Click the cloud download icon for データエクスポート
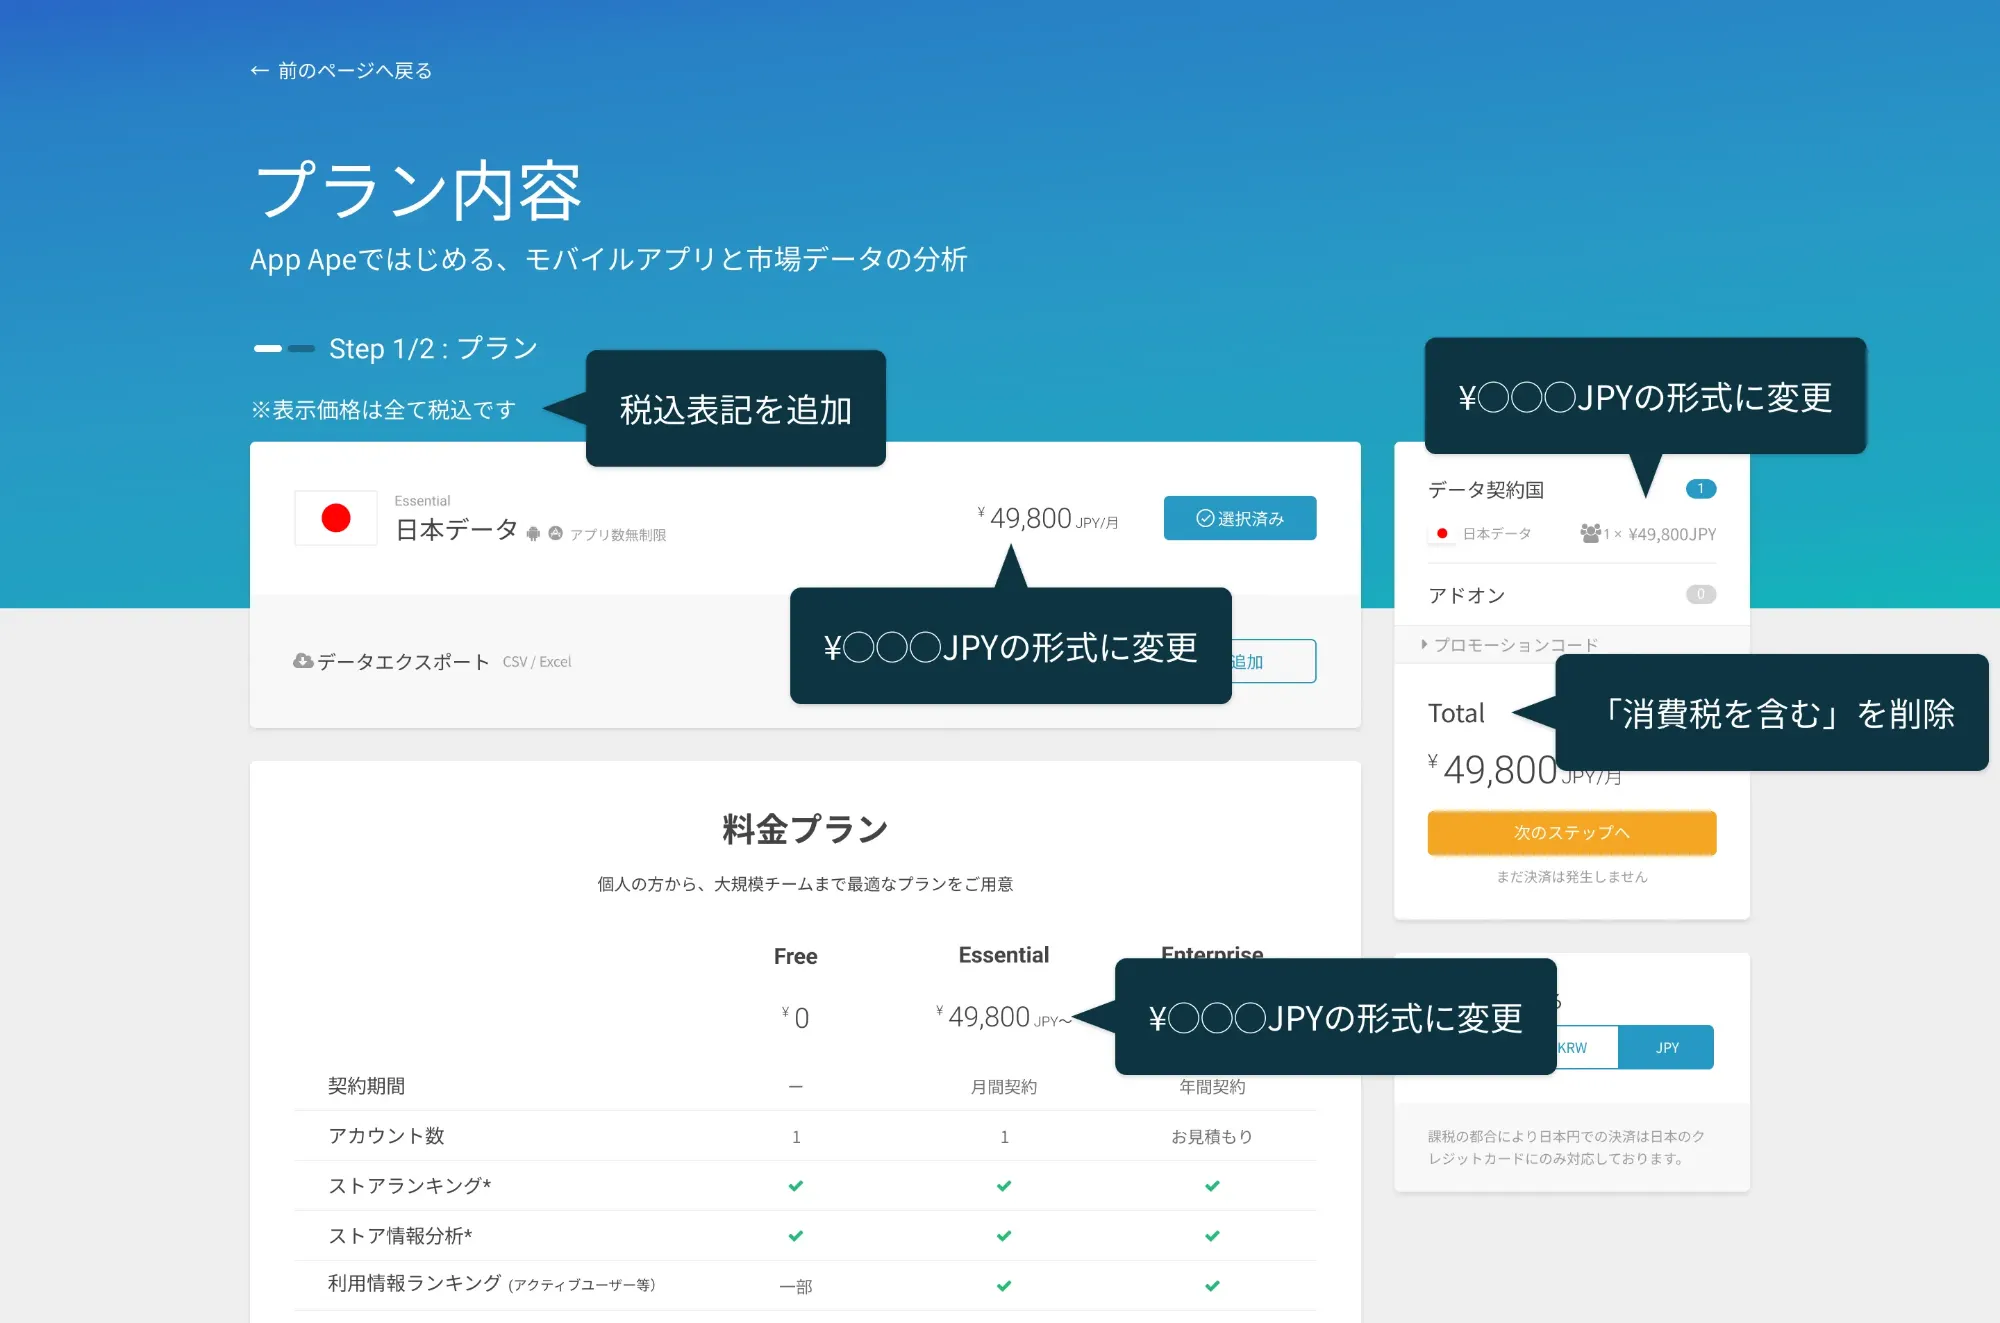This screenshot has height=1323, width=2000. pyautogui.click(x=303, y=661)
